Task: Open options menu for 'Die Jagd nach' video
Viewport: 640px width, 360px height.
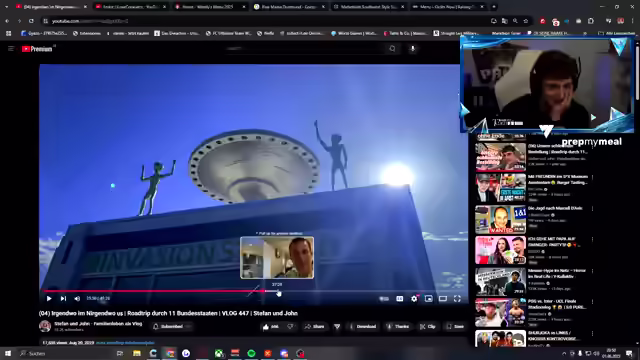Action: [592, 209]
